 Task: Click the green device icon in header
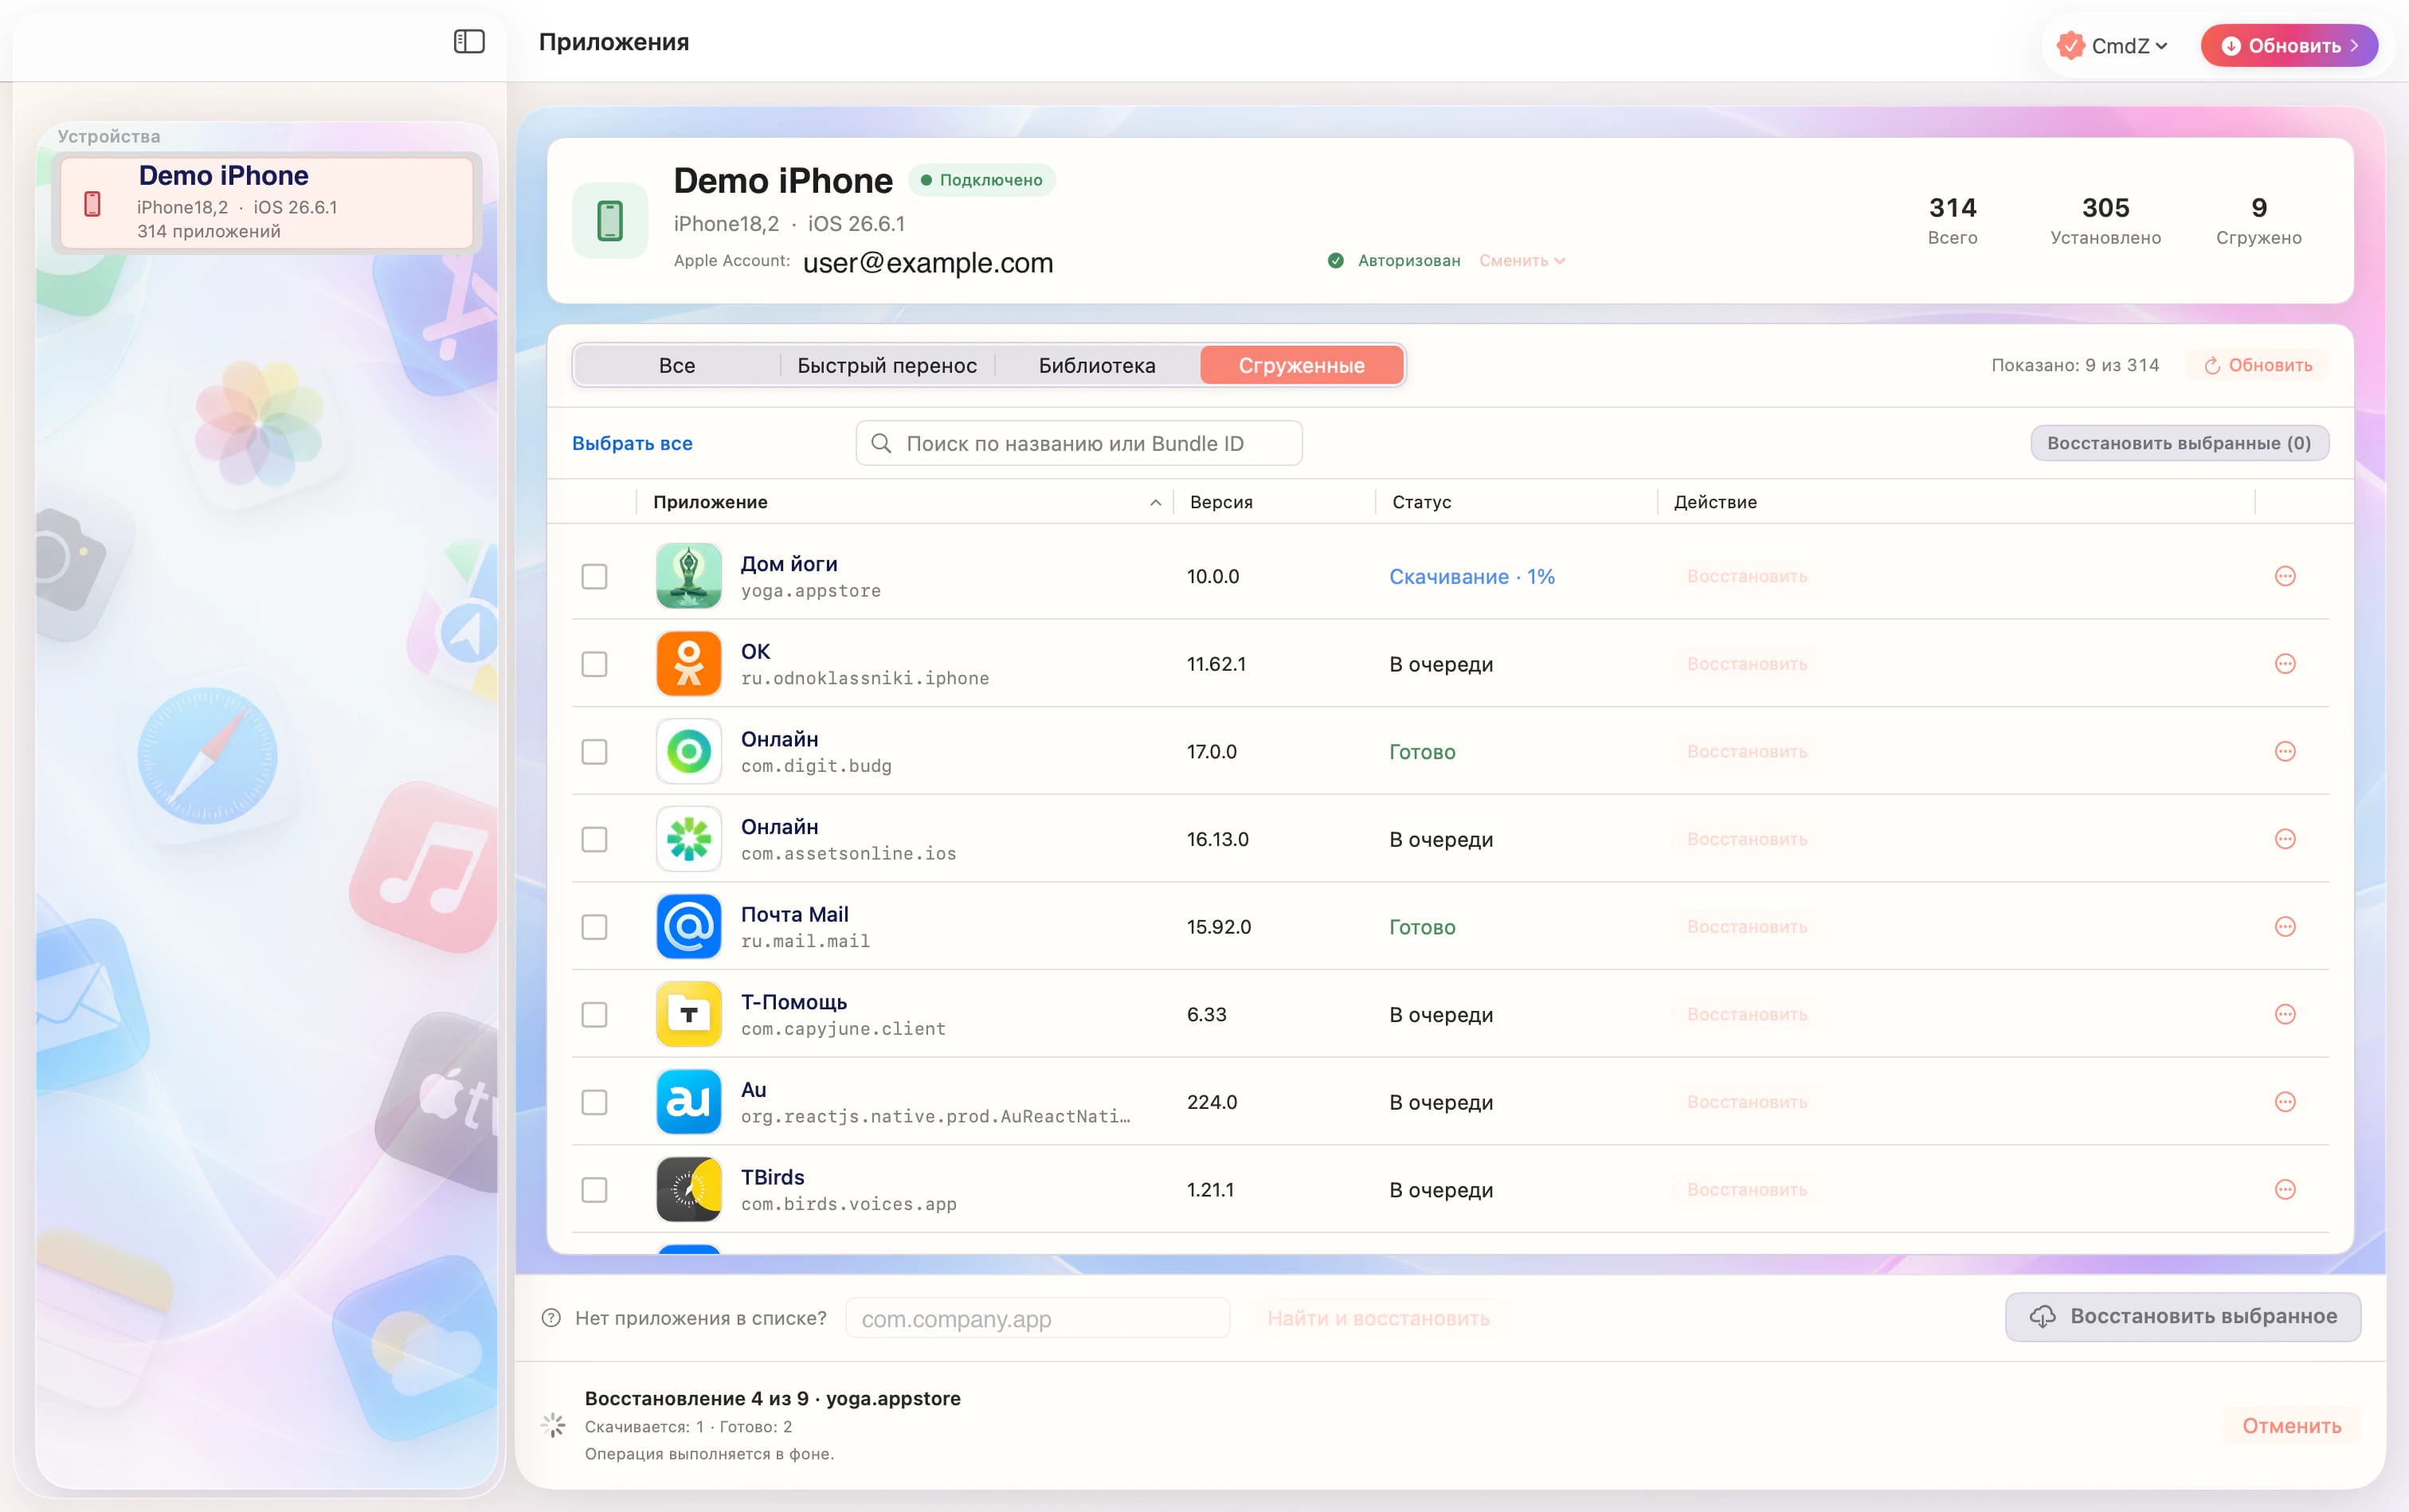[x=610, y=220]
